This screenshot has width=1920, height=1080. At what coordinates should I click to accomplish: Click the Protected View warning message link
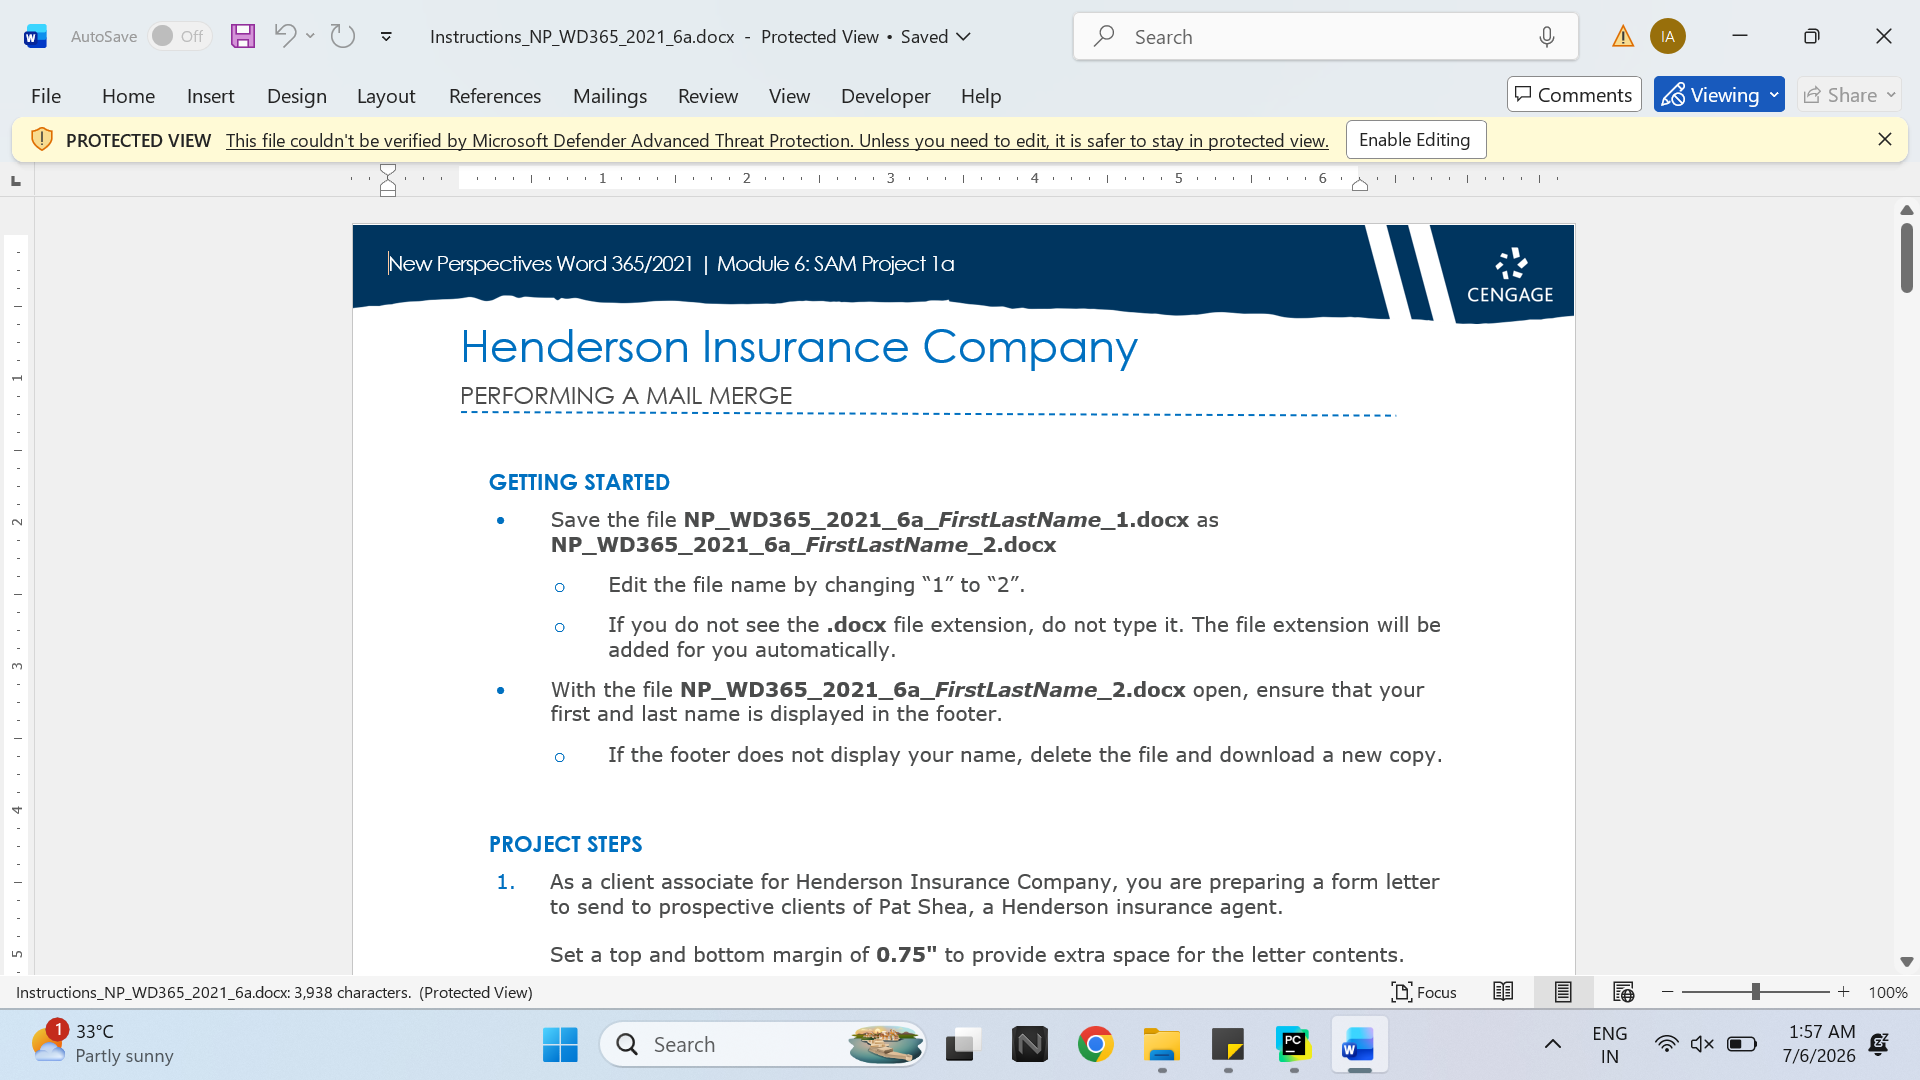click(777, 140)
